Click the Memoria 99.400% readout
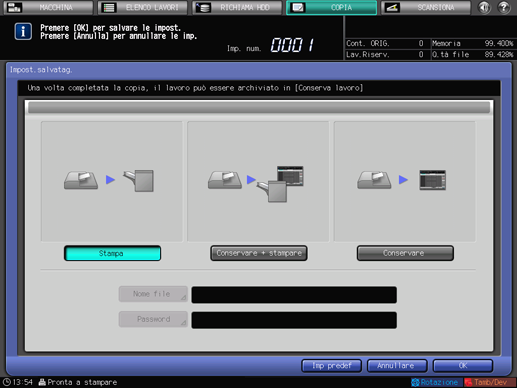Screen dimensions: 517x388 pyautogui.click(x=473, y=43)
